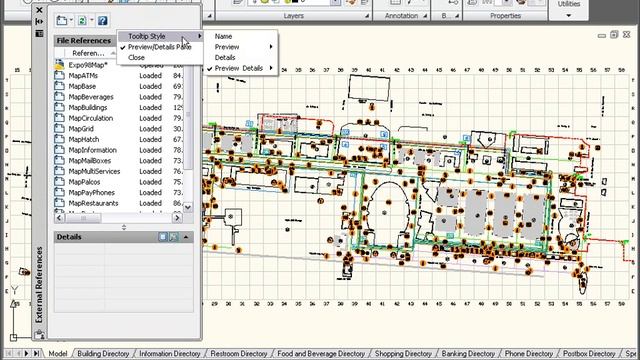
Task: Click Loaded status of MapHatch
Action: (150, 139)
